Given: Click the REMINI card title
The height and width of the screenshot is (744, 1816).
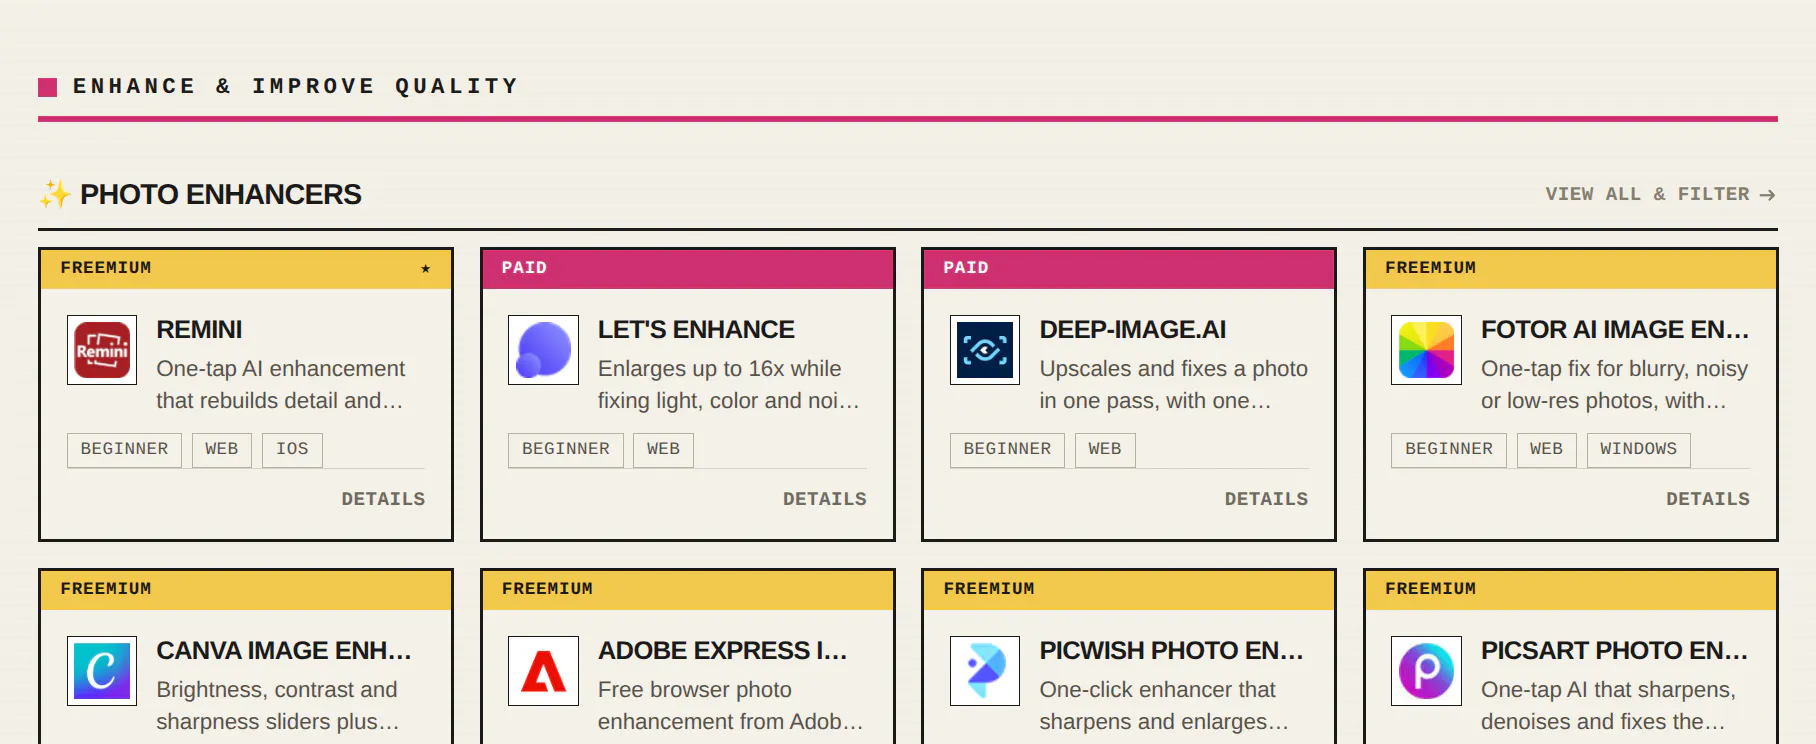Looking at the screenshot, I should coord(199,330).
